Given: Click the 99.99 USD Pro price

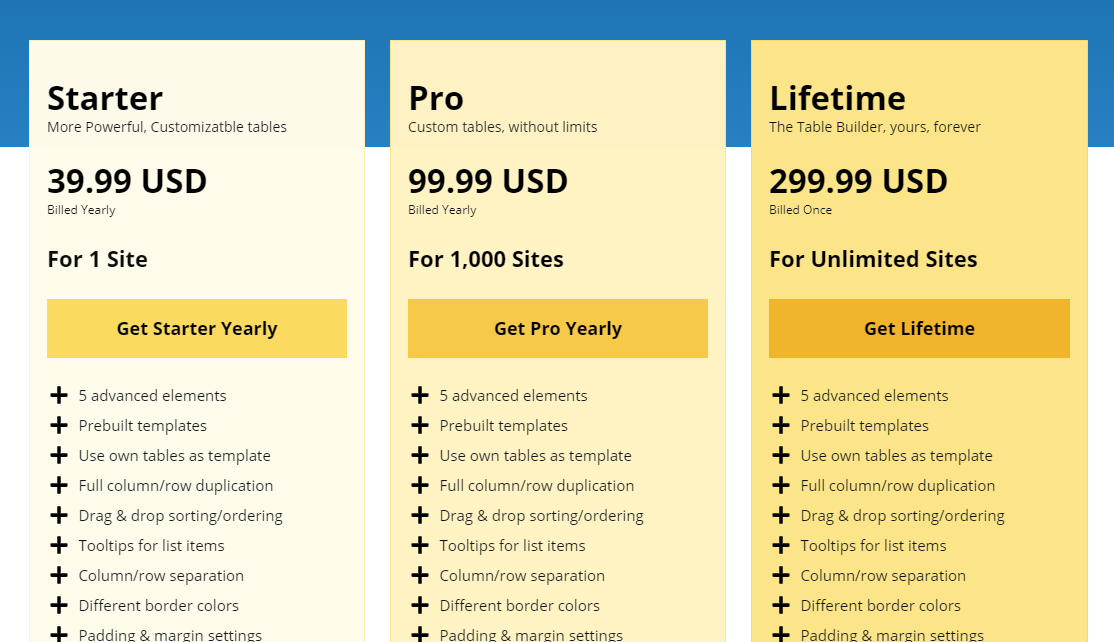Looking at the screenshot, I should 488,181.
